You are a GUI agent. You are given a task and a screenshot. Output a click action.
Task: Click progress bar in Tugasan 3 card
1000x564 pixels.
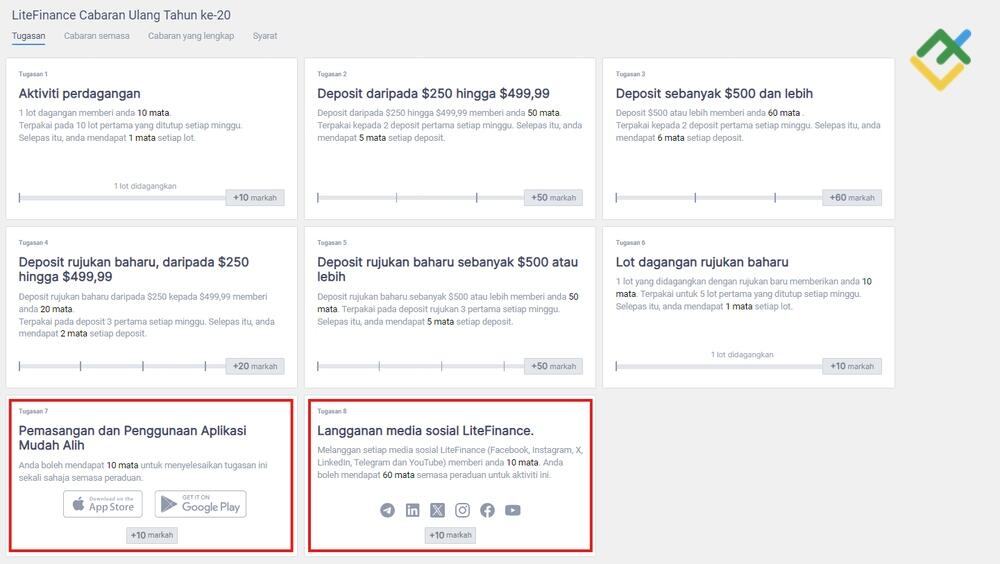pyautogui.click(x=719, y=198)
